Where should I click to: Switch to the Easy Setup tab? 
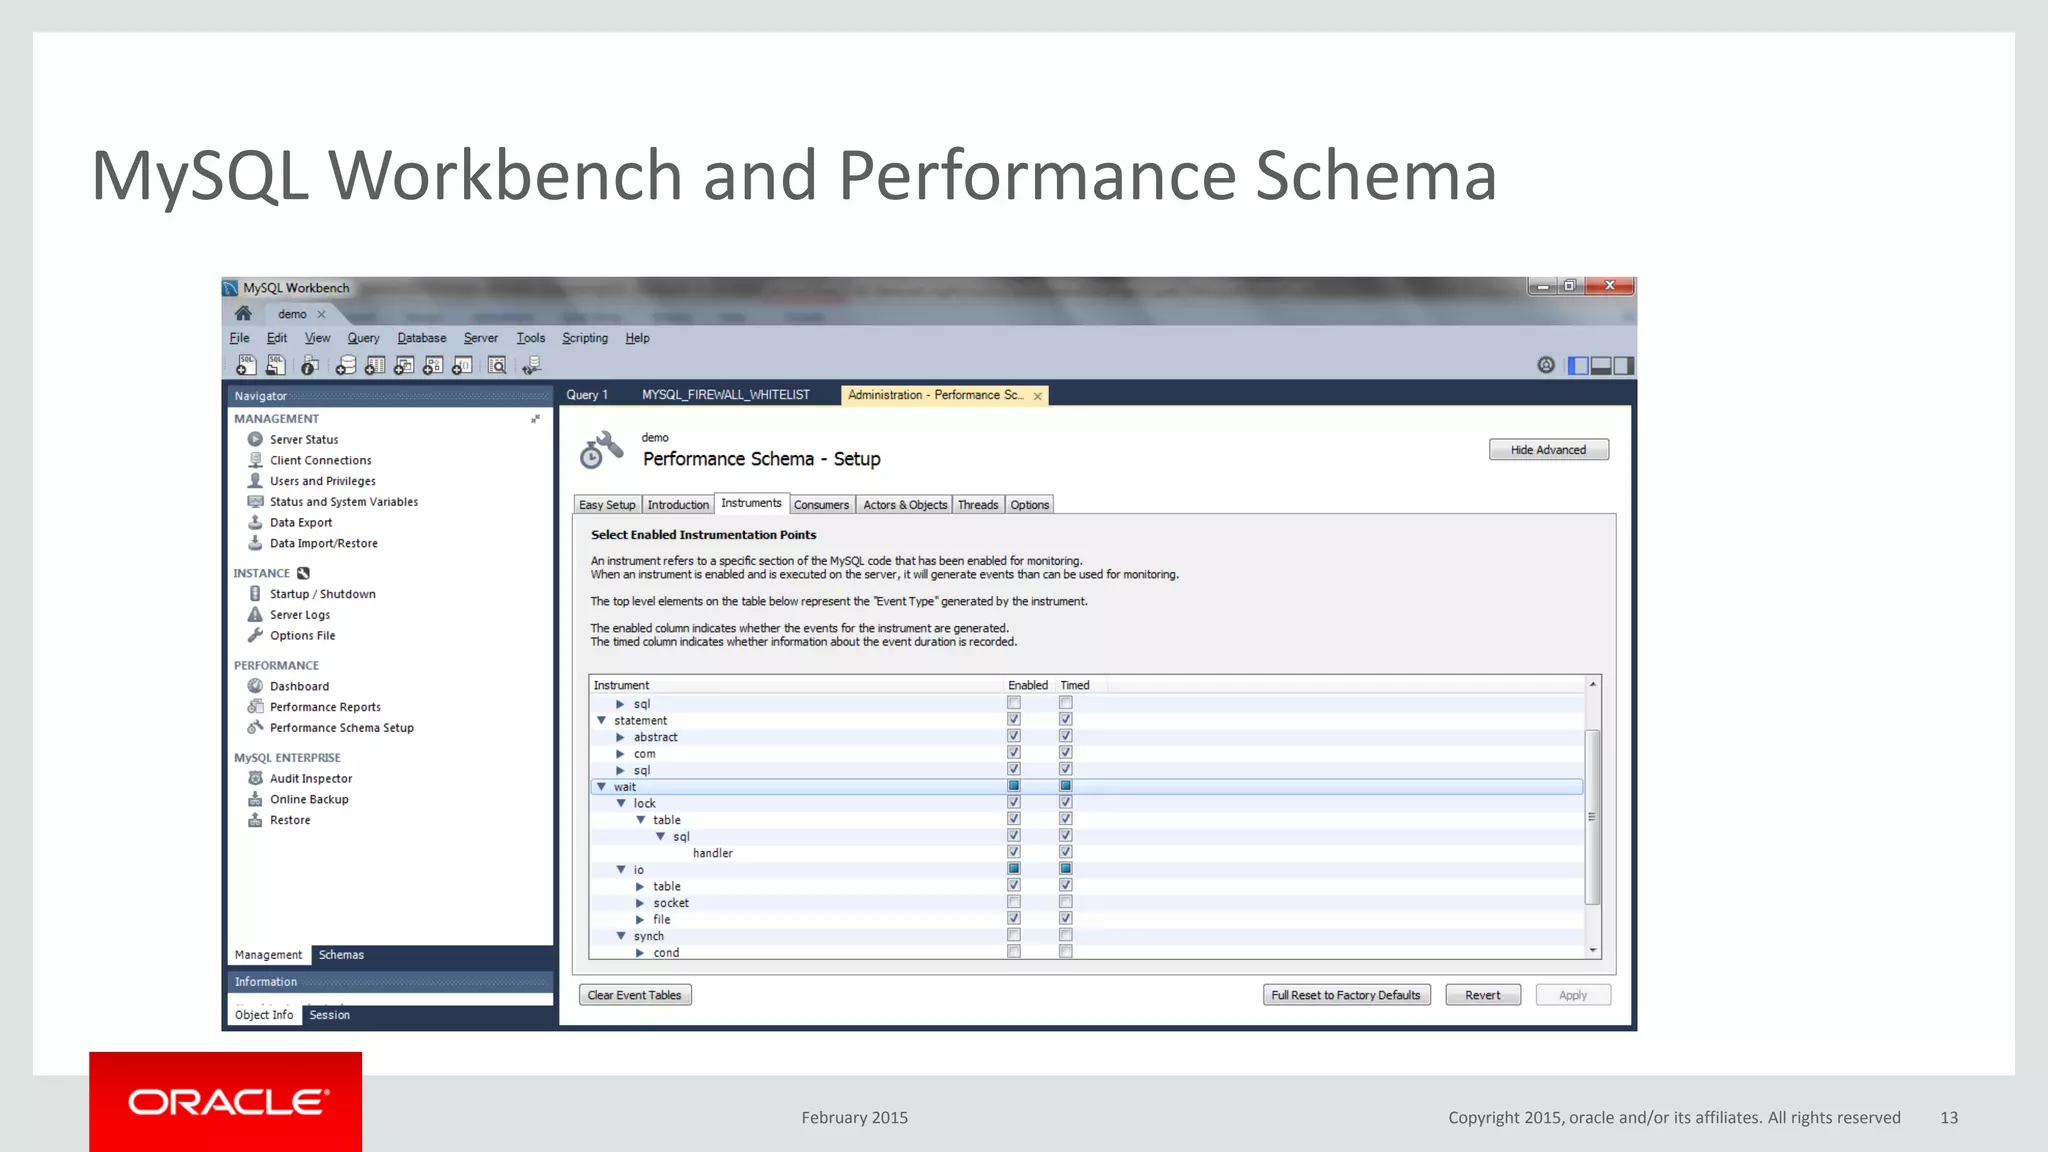pyautogui.click(x=607, y=505)
